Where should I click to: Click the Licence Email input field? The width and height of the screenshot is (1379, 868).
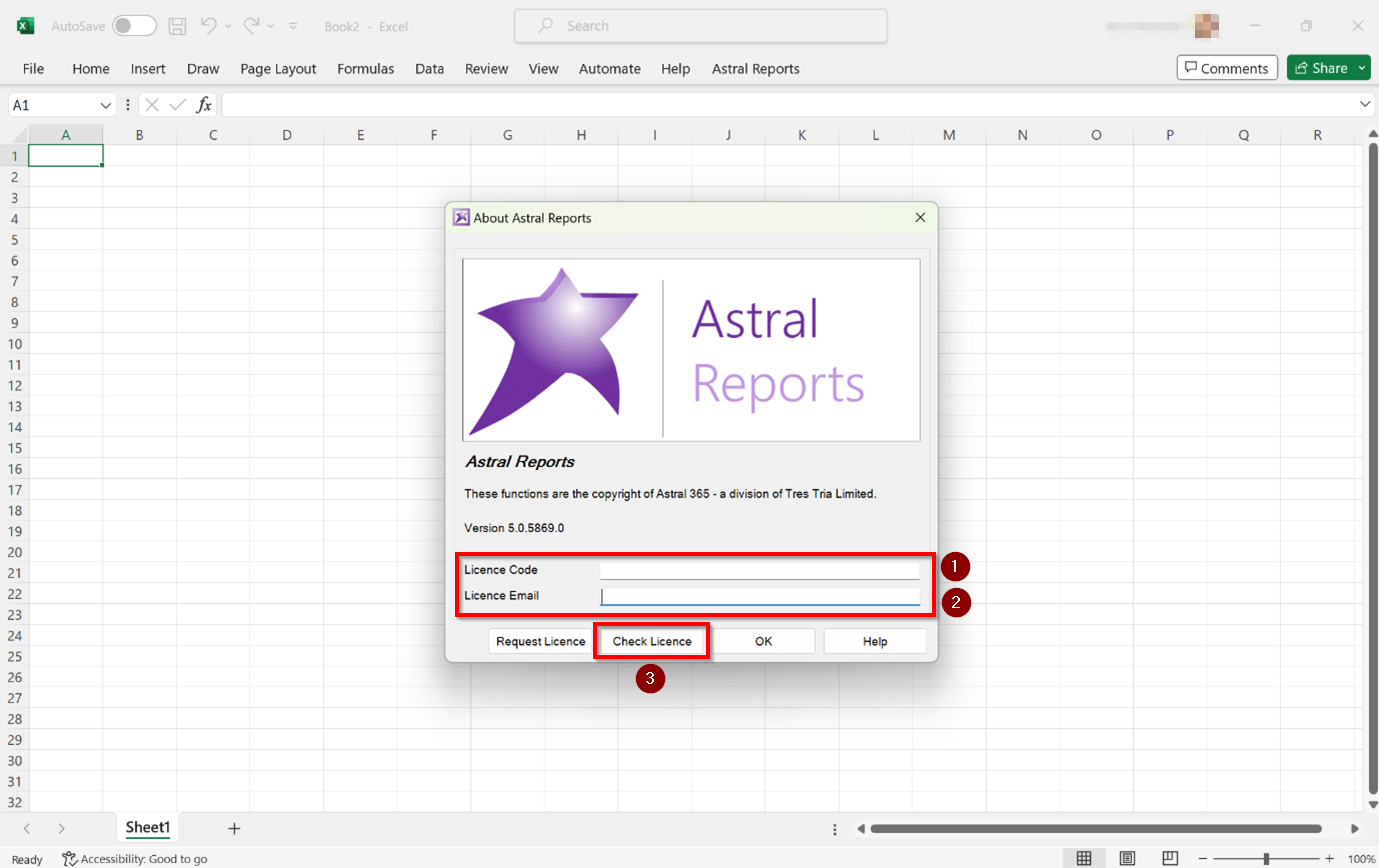pyautogui.click(x=760, y=596)
